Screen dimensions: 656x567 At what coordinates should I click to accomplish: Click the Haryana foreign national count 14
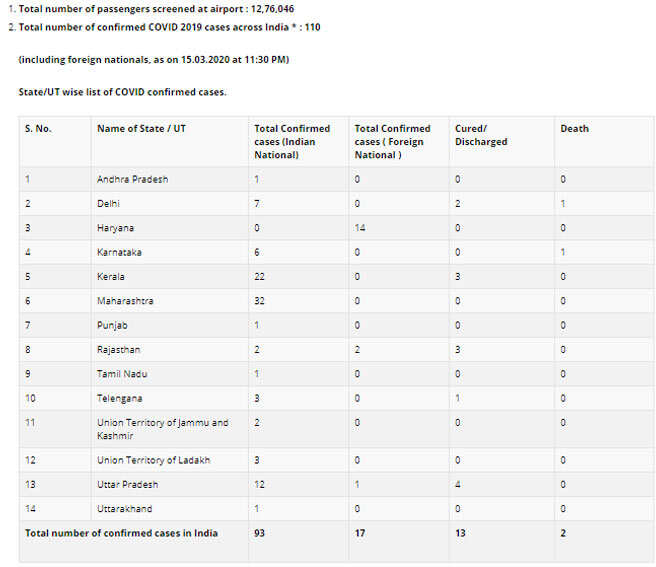pyautogui.click(x=360, y=228)
